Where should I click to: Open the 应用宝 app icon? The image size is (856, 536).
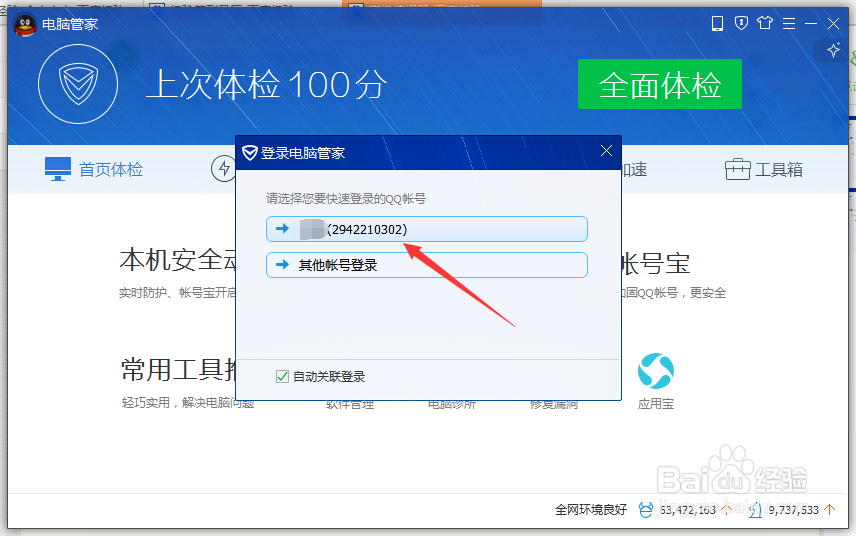pos(656,371)
